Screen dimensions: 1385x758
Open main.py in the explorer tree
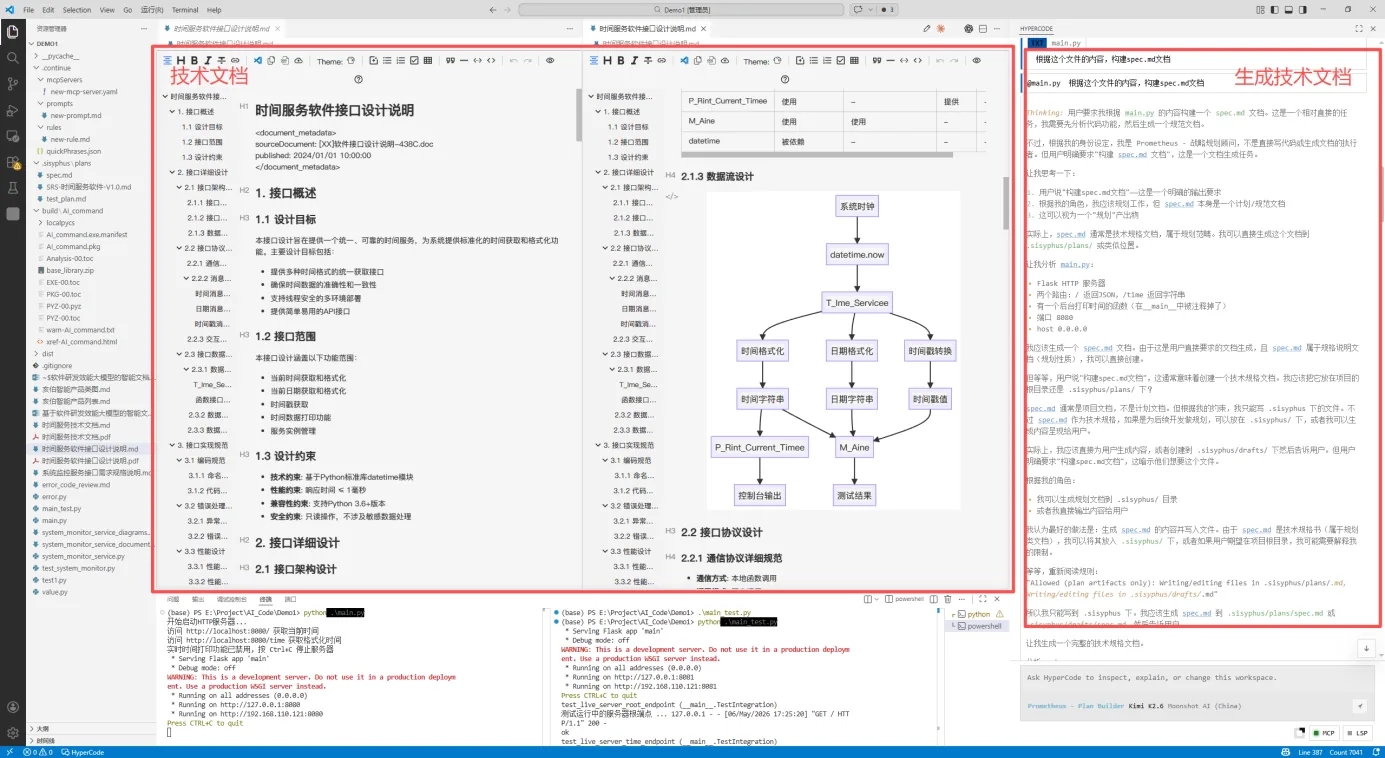55,520
